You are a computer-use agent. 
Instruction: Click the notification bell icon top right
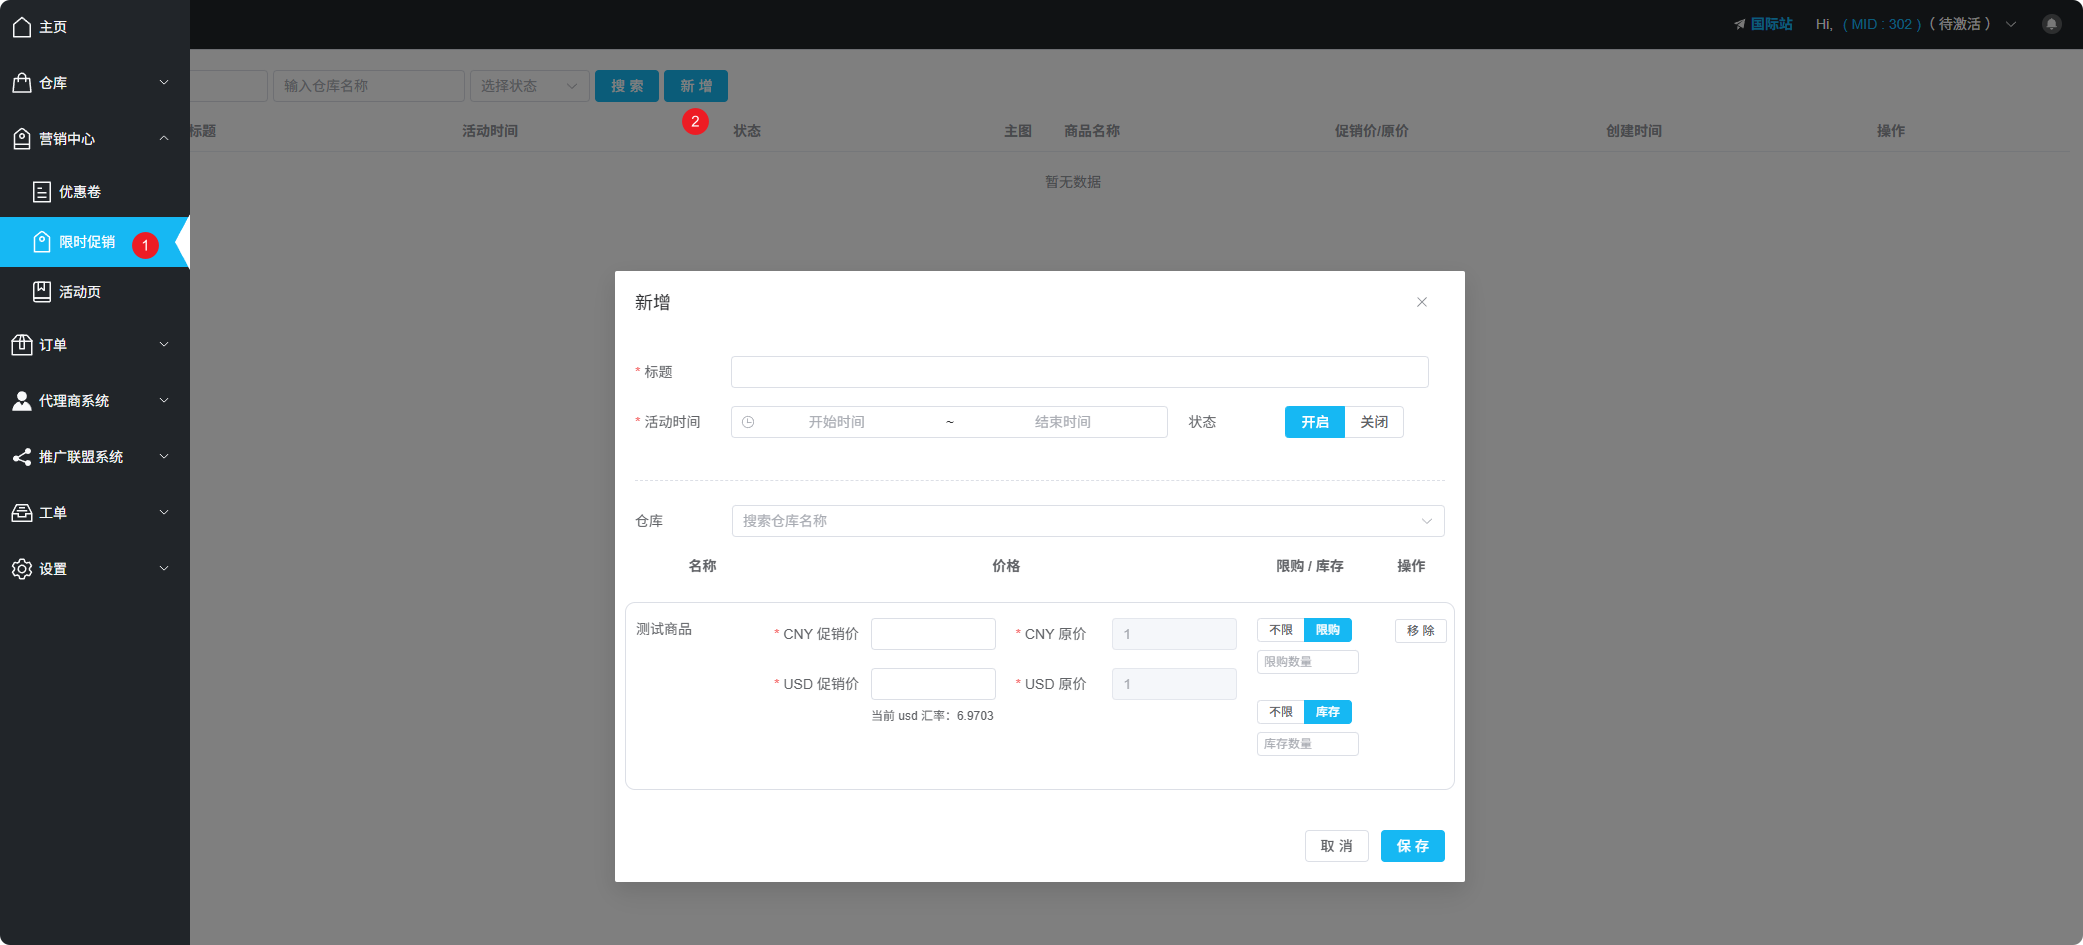pyautogui.click(x=2052, y=23)
